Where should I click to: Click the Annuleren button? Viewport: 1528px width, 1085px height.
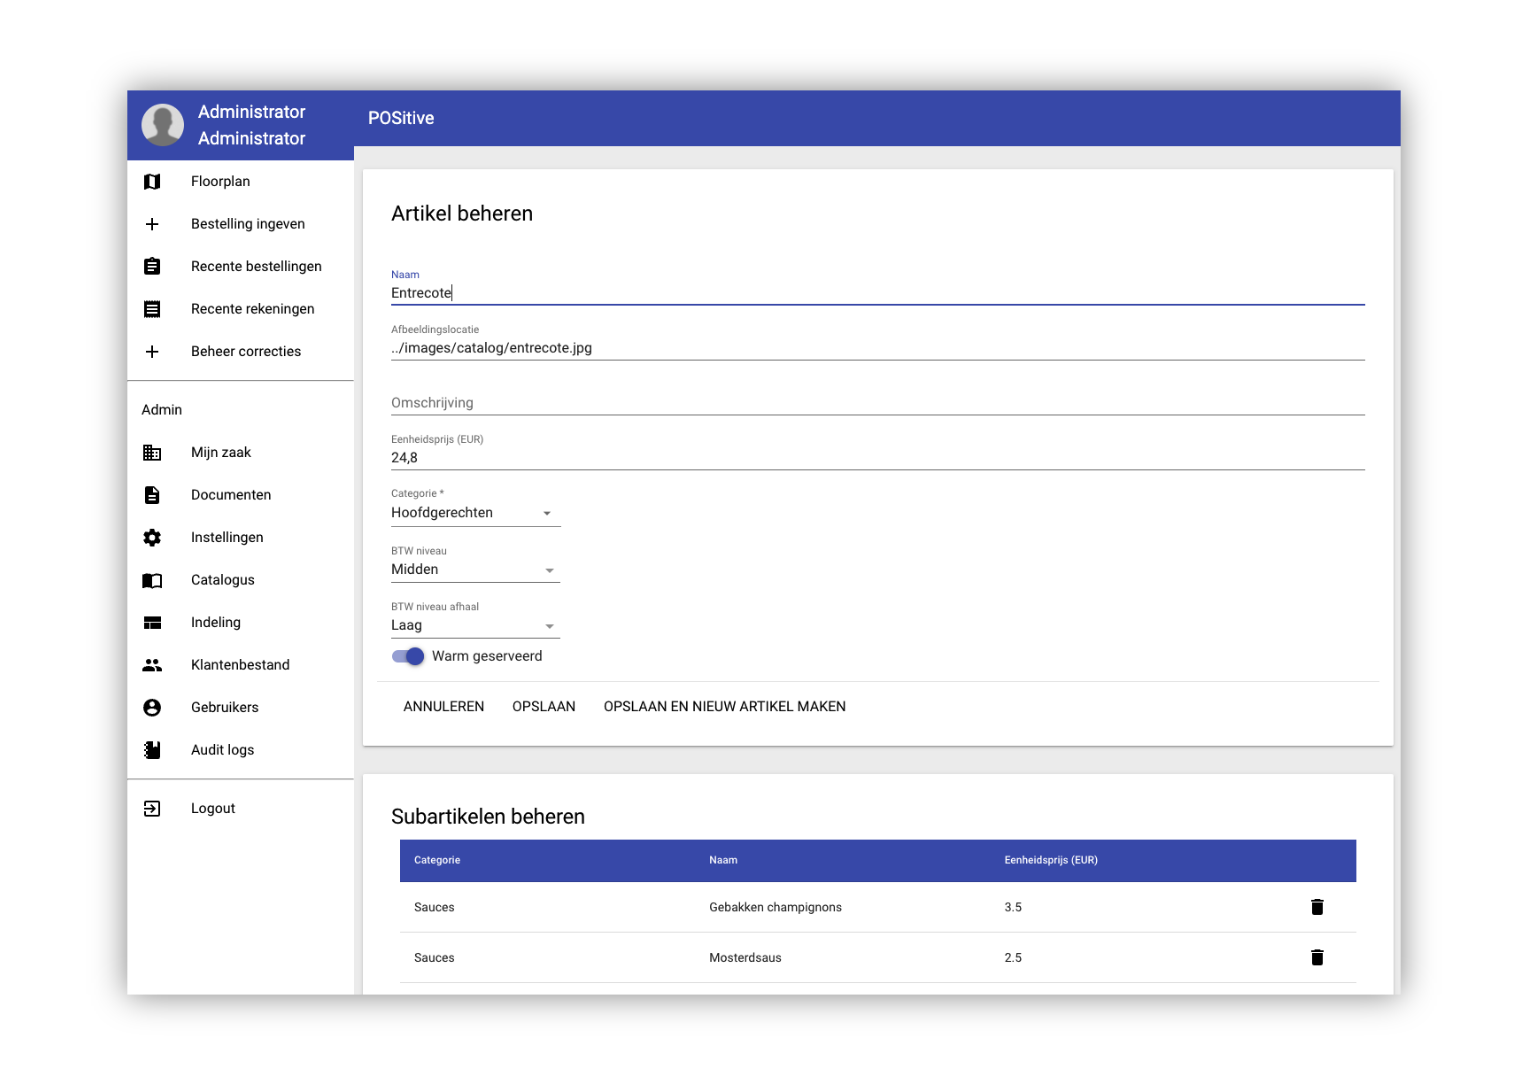443,707
